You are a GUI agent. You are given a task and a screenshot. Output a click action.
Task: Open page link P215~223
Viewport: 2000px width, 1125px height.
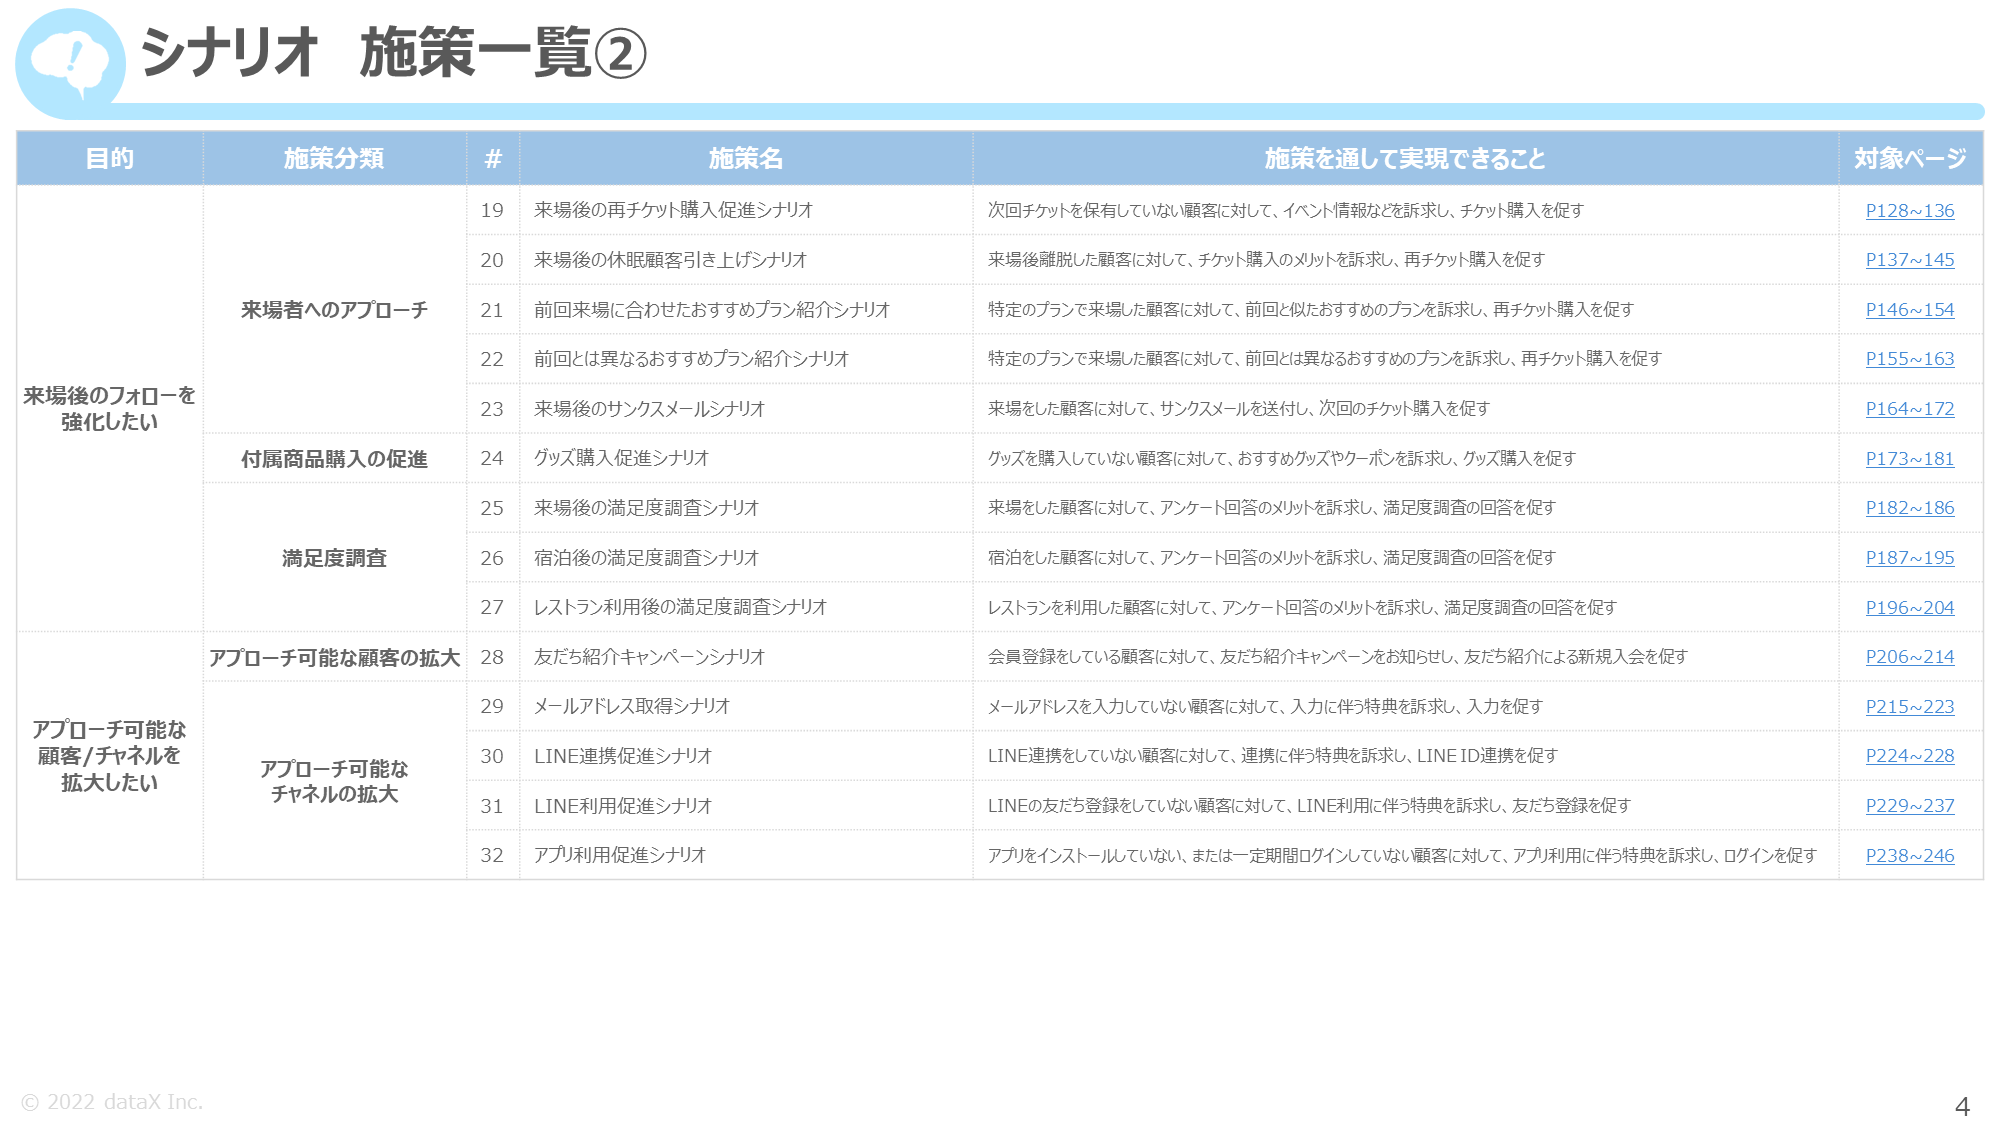(1910, 707)
